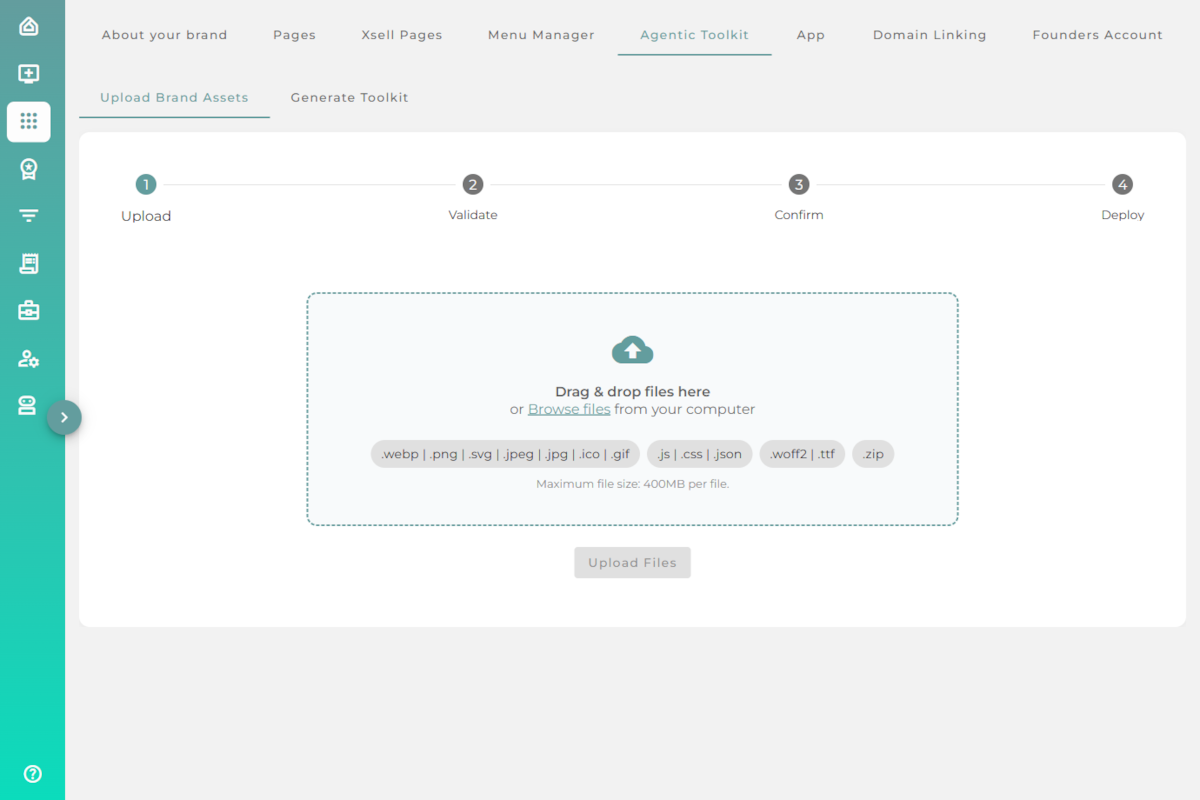This screenshot has height=800, width=1200.
Task: Click the Upload Files button
Action: pyautogui.click(x=632, y=563)
